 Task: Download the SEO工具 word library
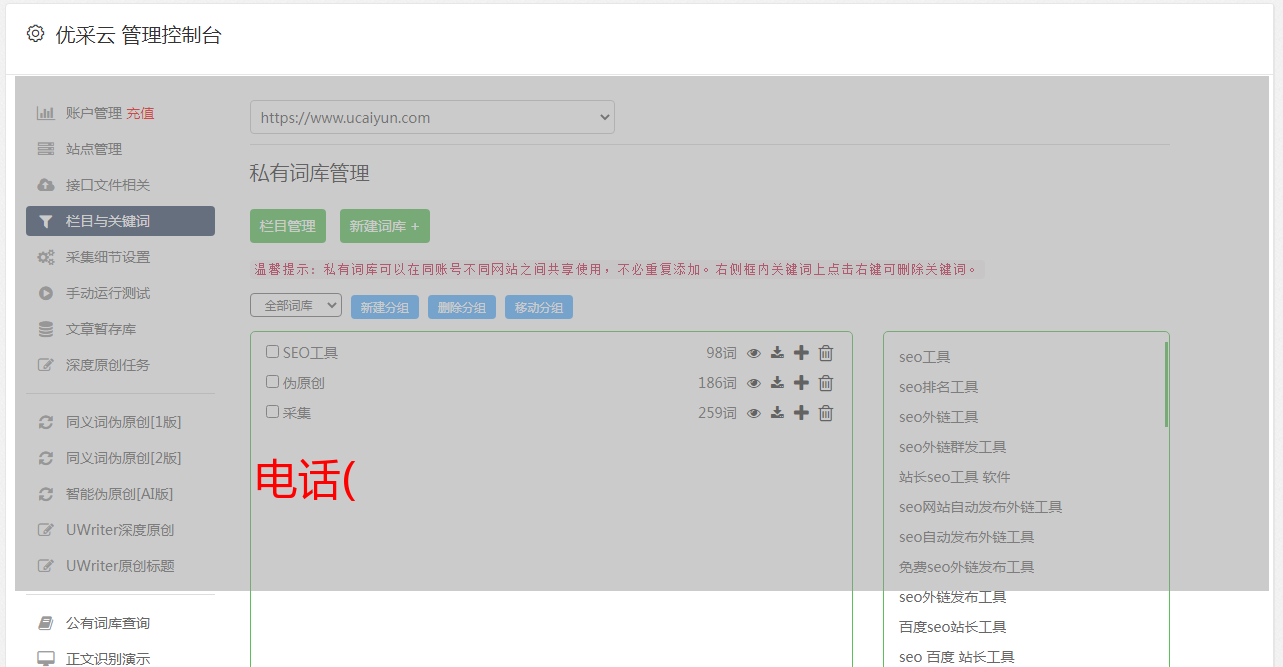(x=777, y=353)
